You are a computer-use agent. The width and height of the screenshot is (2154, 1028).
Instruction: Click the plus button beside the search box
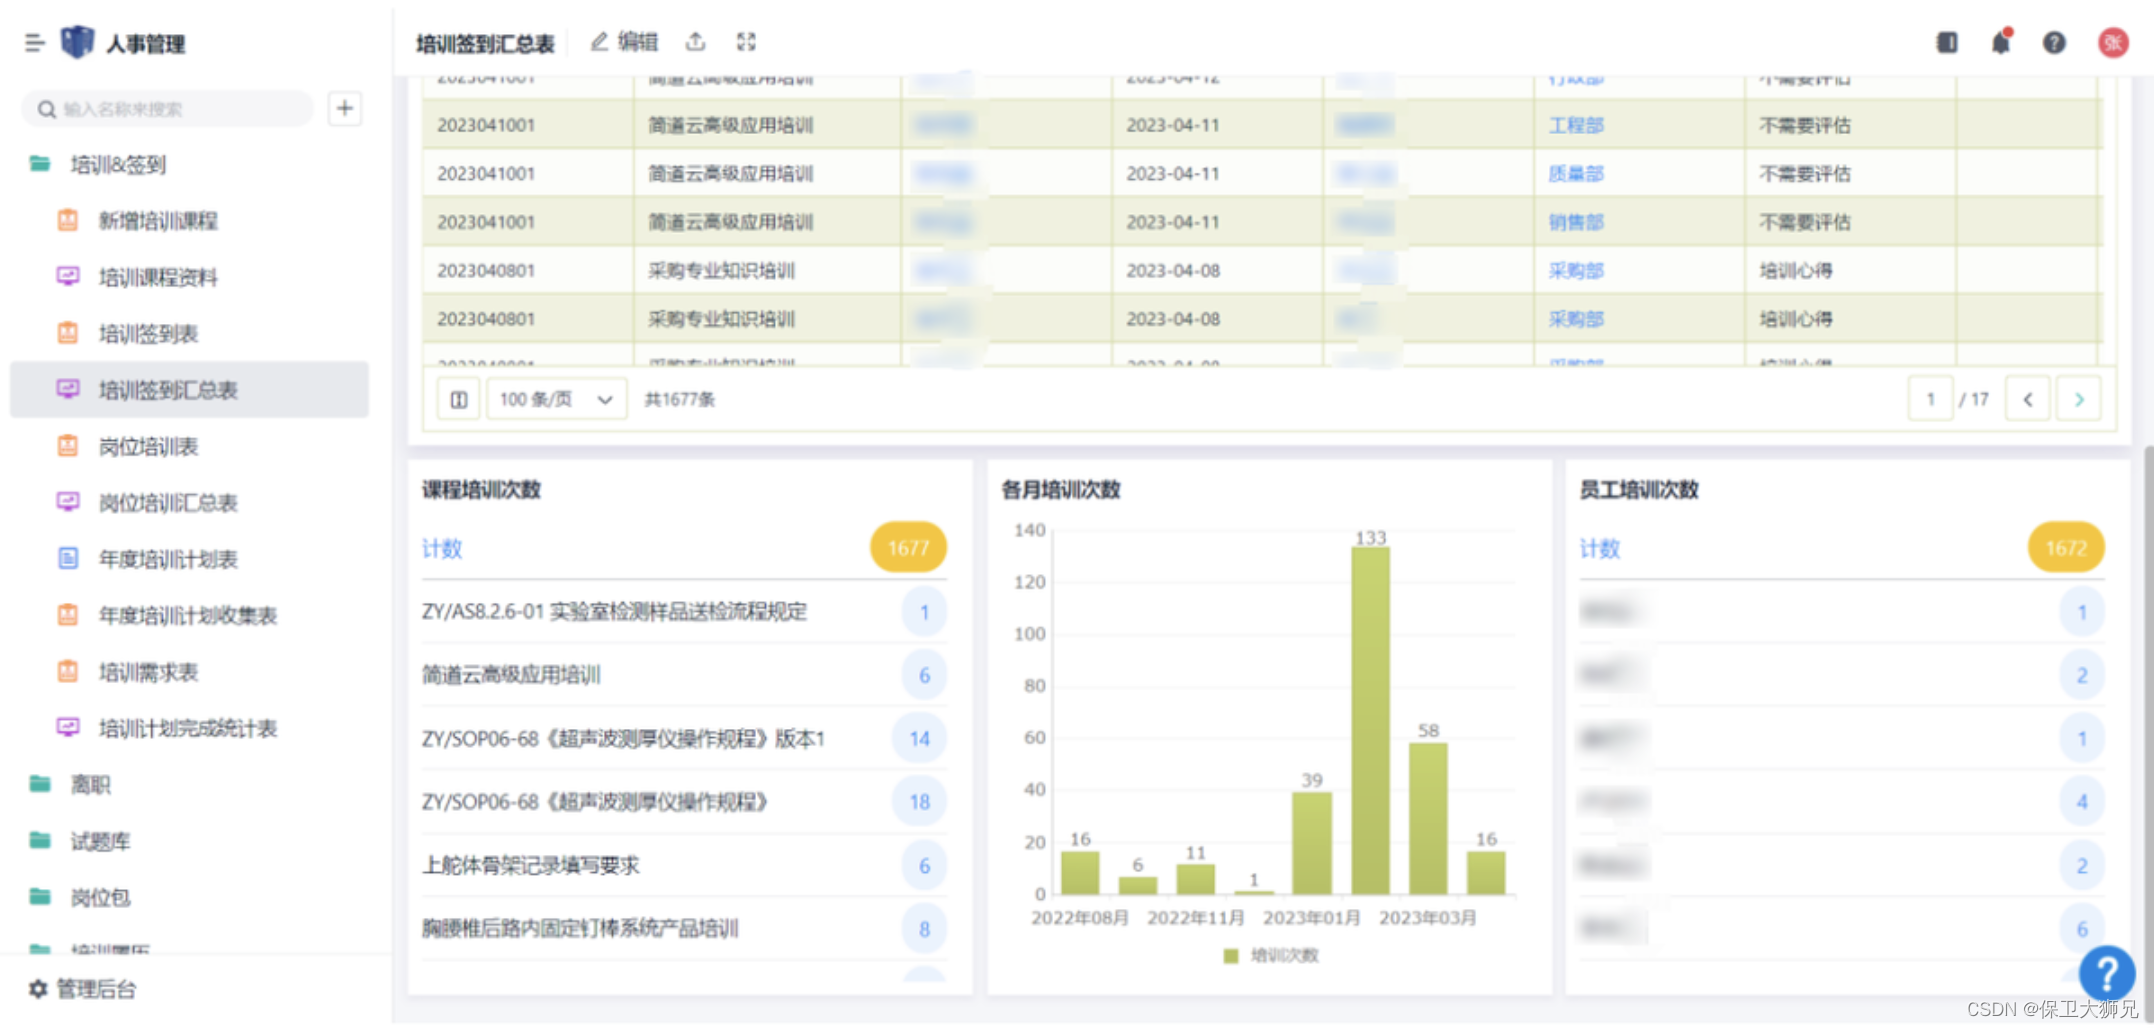[x=345, y=108]
